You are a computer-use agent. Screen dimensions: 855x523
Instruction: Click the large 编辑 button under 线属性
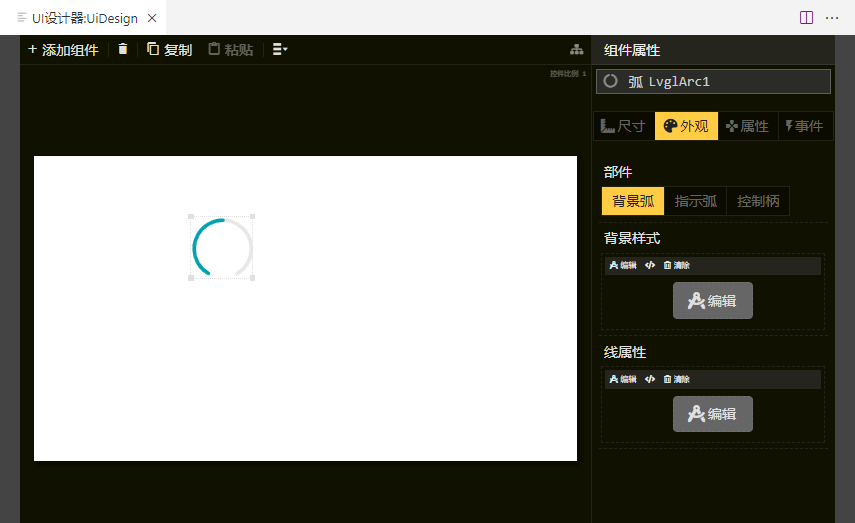(713, 414)
